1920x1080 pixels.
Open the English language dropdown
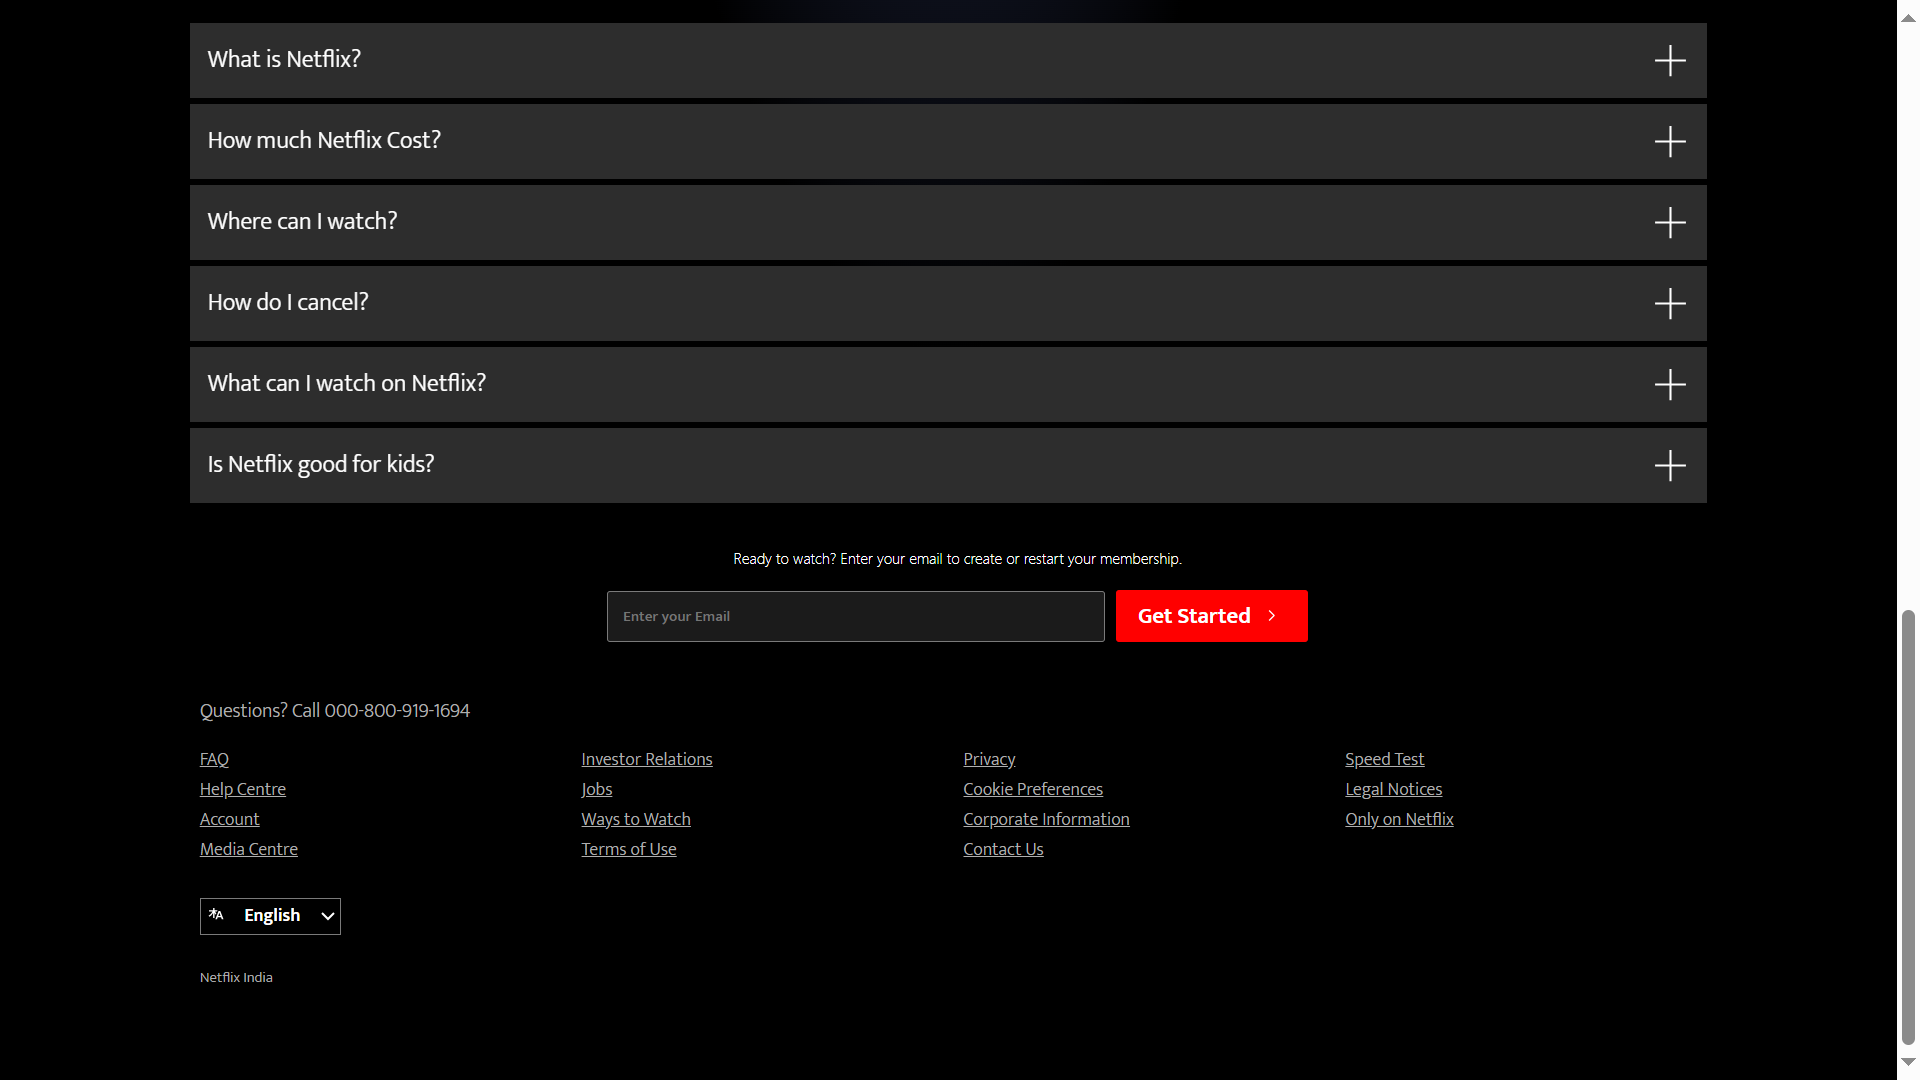[x=271, y=916]
